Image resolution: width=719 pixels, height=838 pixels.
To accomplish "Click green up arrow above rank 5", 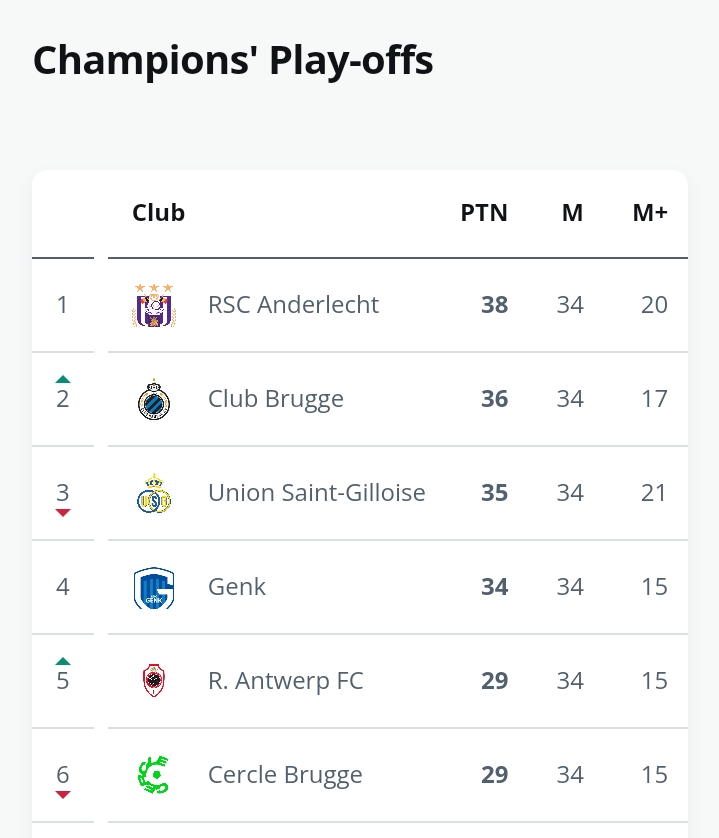I will tap(63, 661).
